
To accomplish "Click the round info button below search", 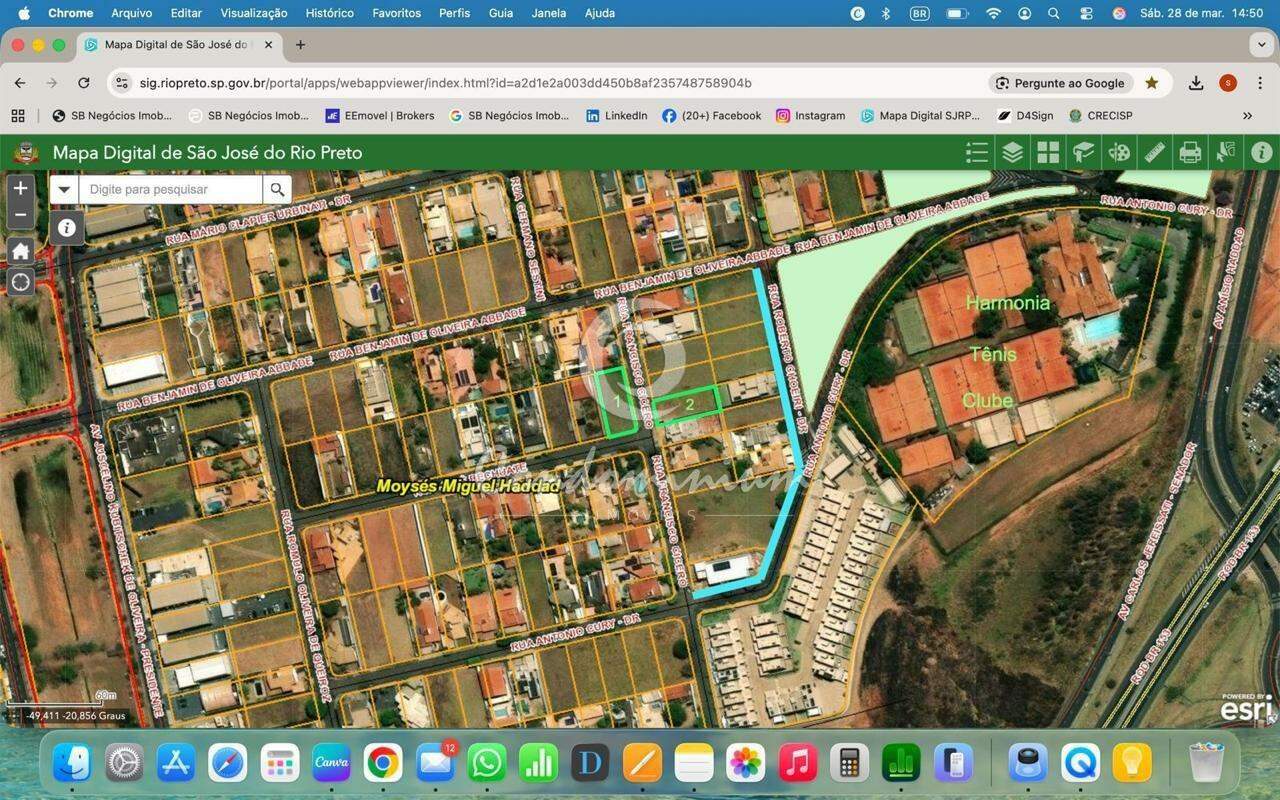I will 66,228.
